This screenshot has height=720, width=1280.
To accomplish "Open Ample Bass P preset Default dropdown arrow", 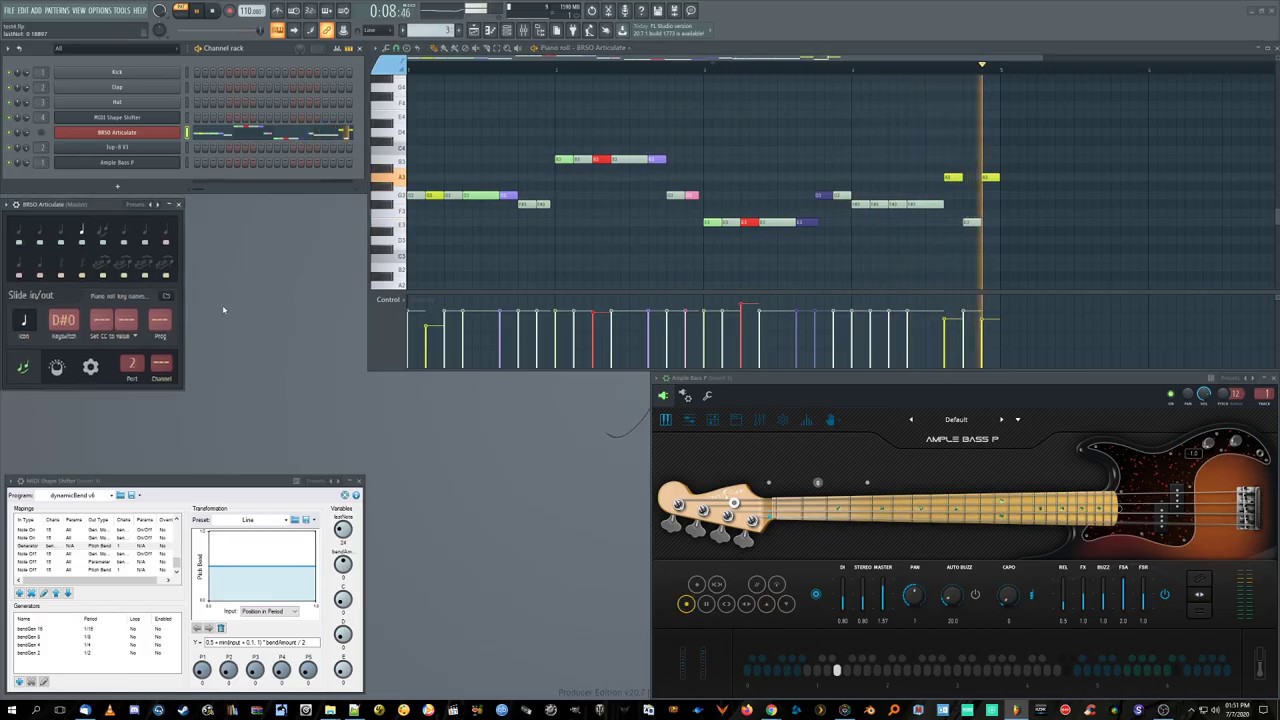I will 1018,420.
